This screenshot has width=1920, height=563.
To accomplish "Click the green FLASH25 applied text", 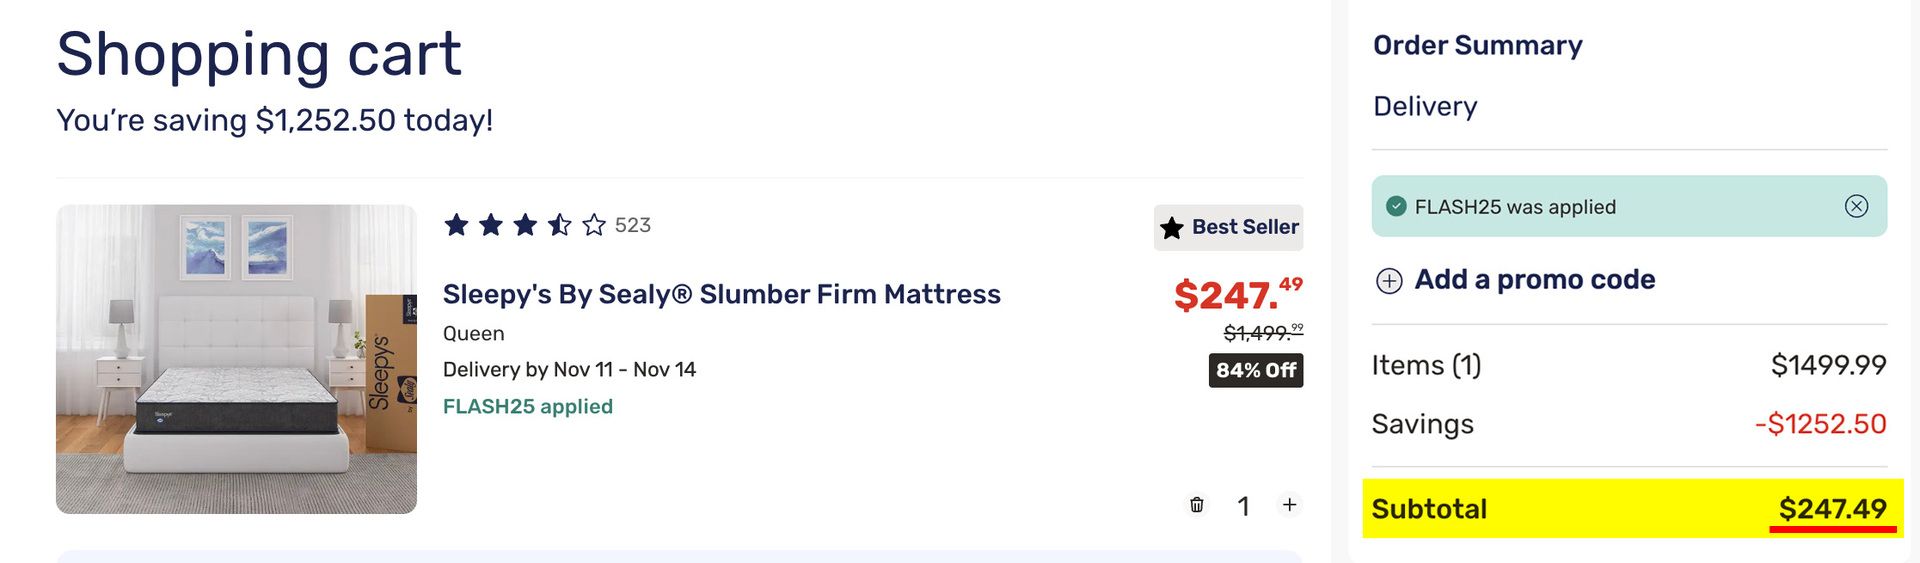I will click(x=528, y=407).
